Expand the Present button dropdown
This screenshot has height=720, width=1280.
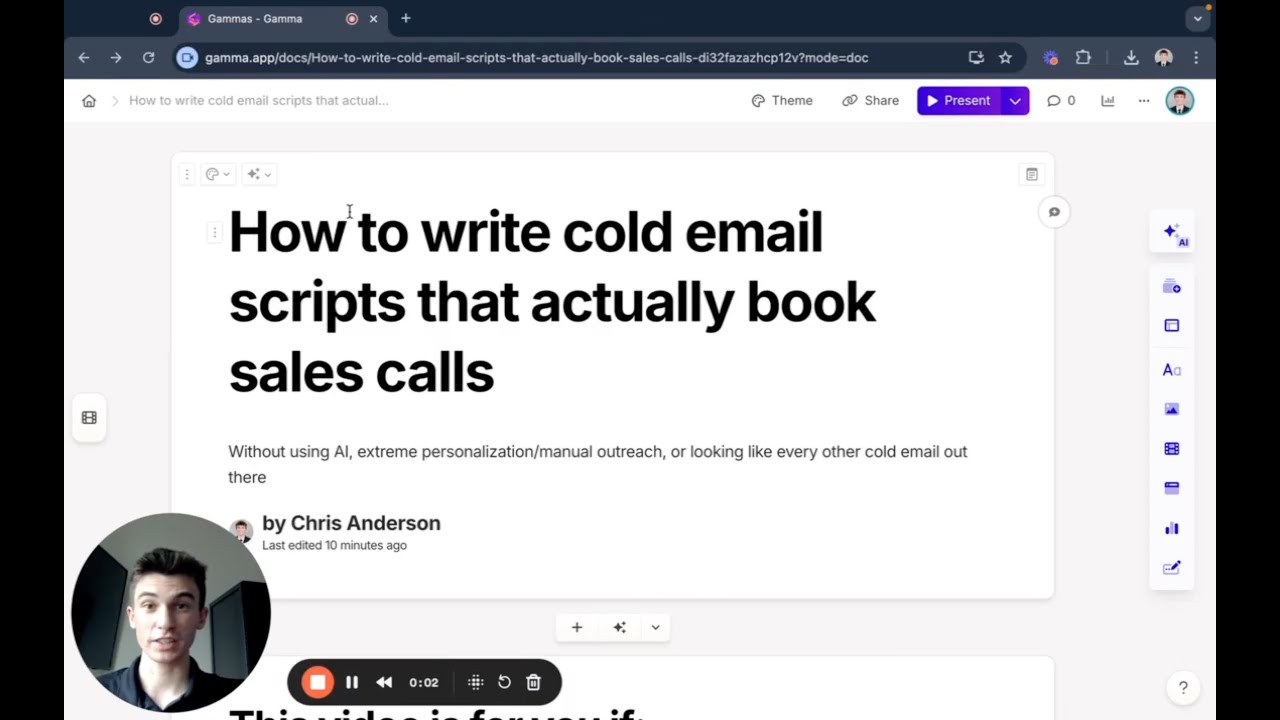1015,100
